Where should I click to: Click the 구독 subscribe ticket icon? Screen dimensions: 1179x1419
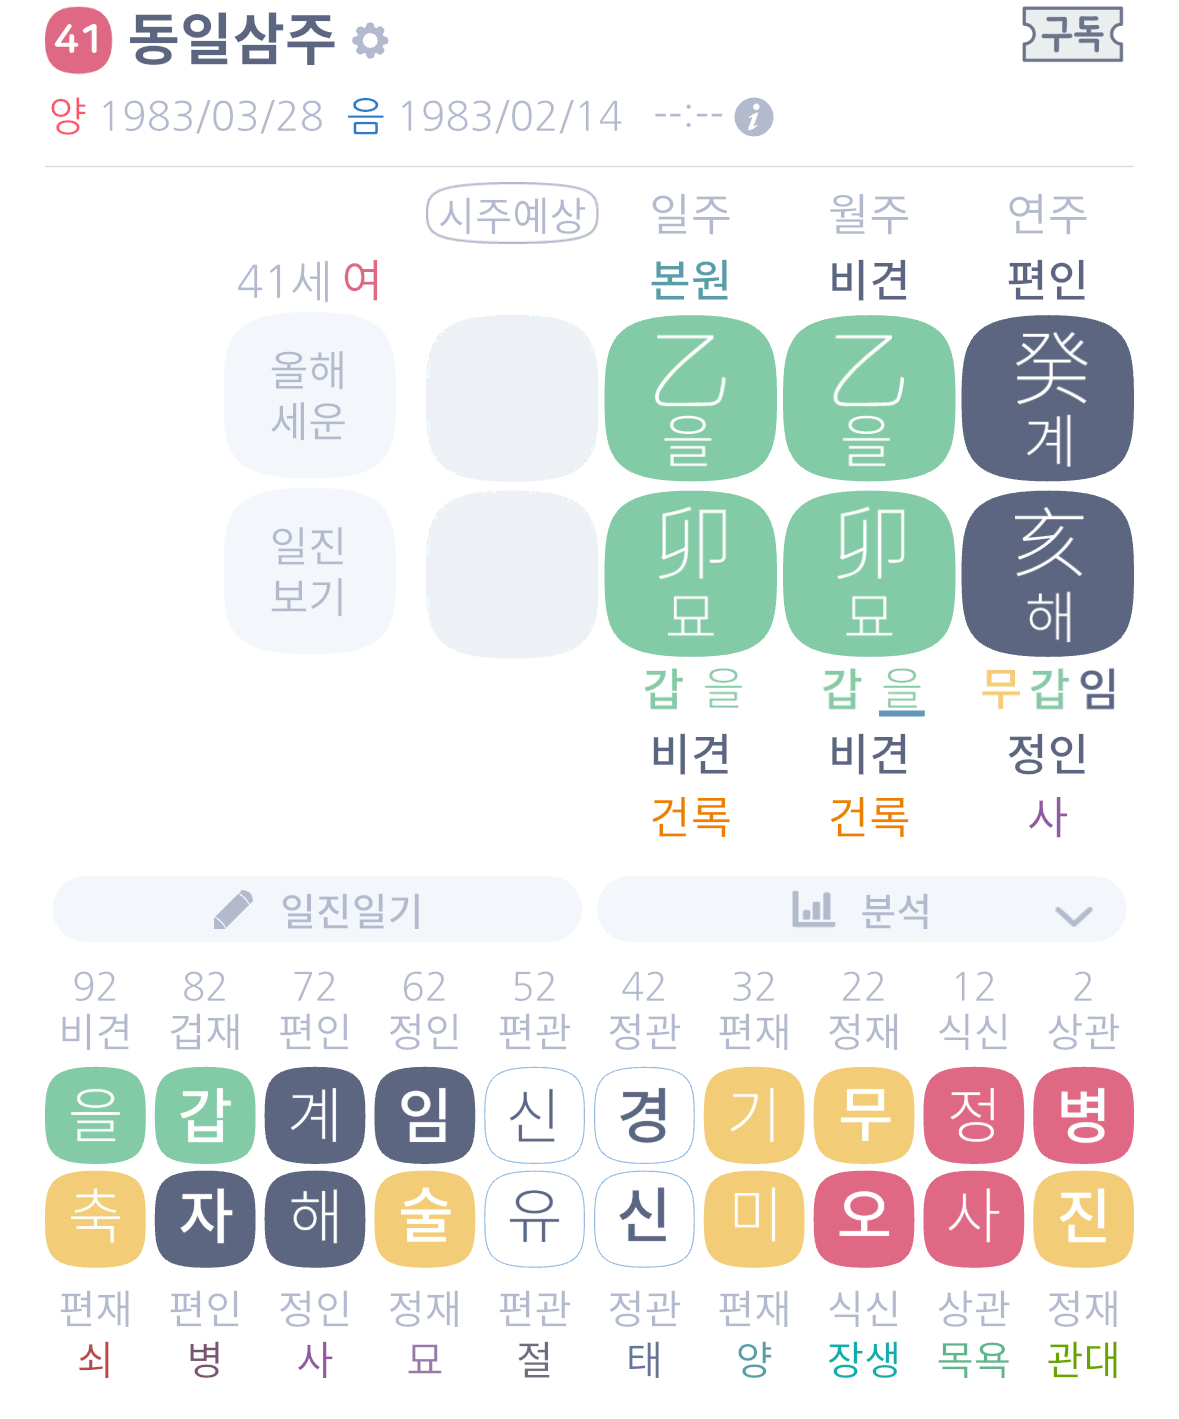(1072, 35)
